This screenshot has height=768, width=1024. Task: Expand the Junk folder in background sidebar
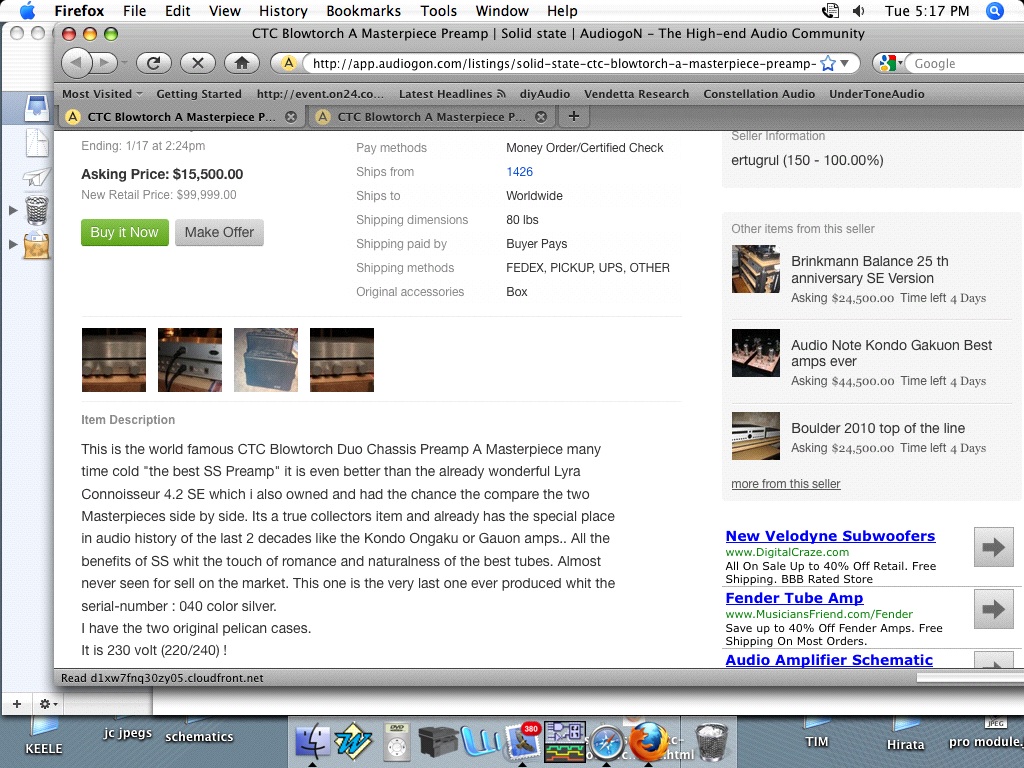12,244
